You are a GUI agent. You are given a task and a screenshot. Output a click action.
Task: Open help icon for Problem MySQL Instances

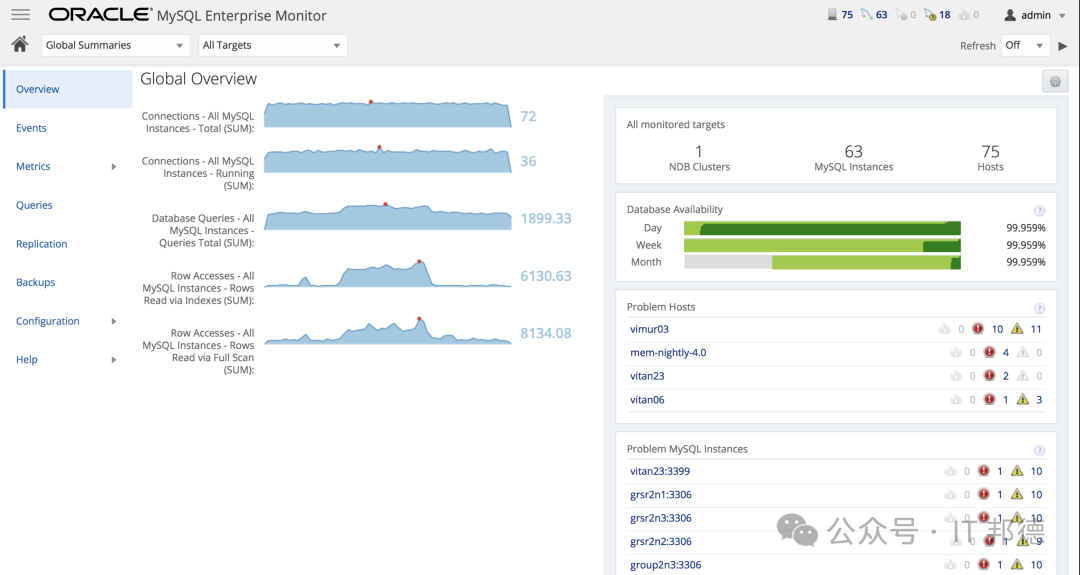(1039, 450)
